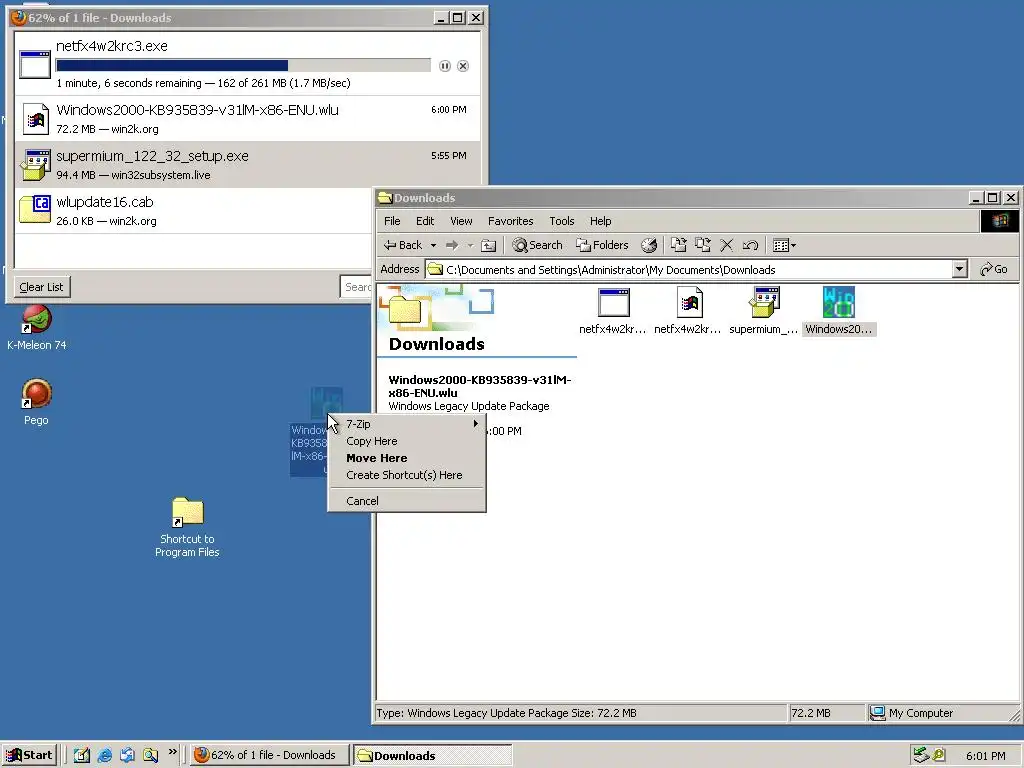Select the supermium_122_32_setup.exe installer icon

coord(35,165)
